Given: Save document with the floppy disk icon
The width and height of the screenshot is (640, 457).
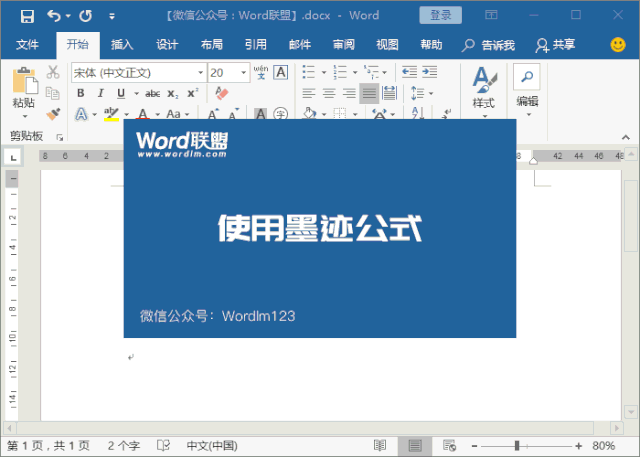Looking at the screenshot, I should (x=27, y=16).
